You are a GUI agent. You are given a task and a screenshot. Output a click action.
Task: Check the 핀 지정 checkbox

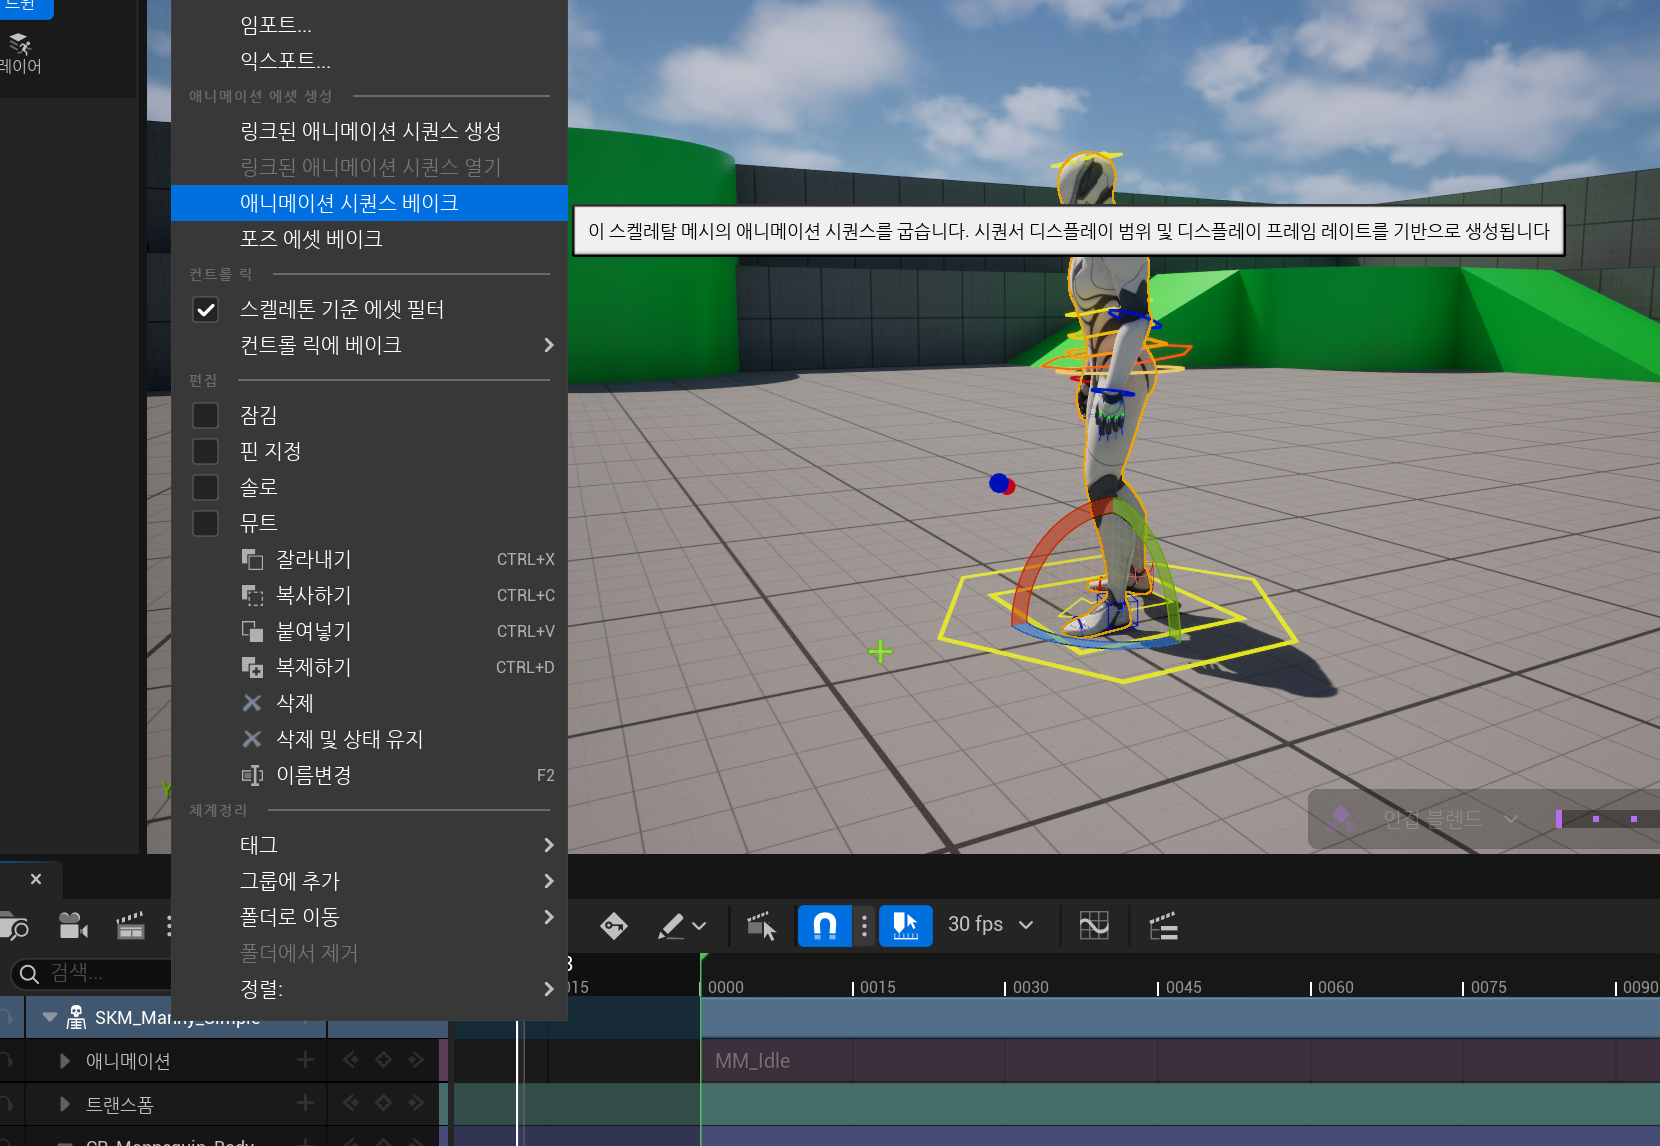point(205,451)
